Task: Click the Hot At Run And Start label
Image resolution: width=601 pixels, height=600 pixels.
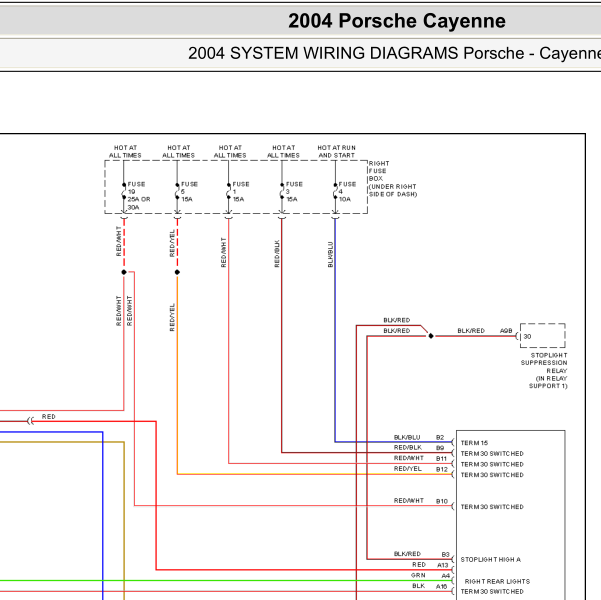Action: (x=336, y=151)
